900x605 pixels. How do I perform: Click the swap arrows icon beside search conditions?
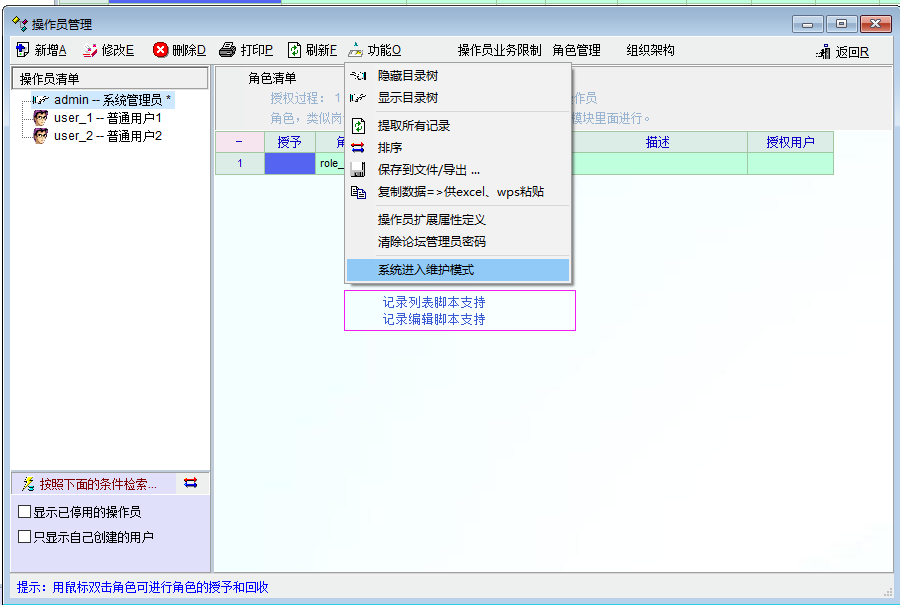(x=191, y=483)
